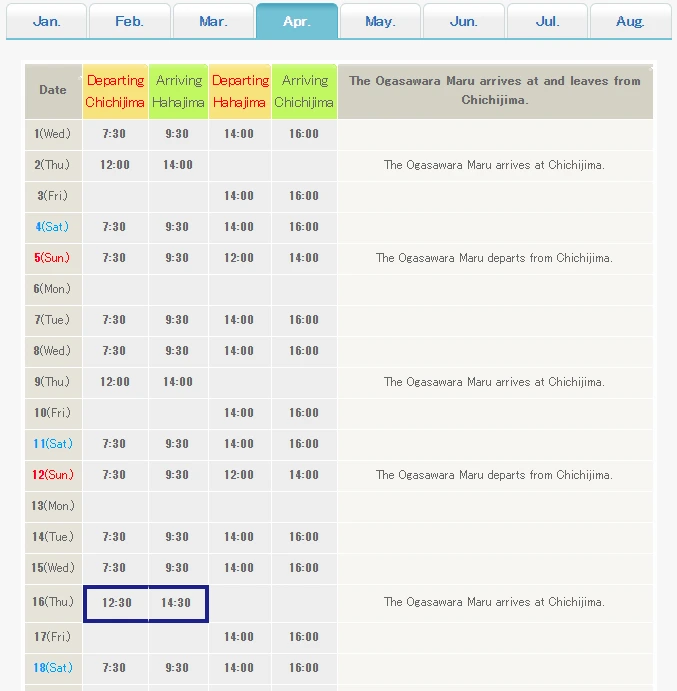Image resolution: width=677 pixels, height=691 pixels.
Task: Click 14:00 Hahajima departure on 8(Wed)
Action: pos(239,351)
